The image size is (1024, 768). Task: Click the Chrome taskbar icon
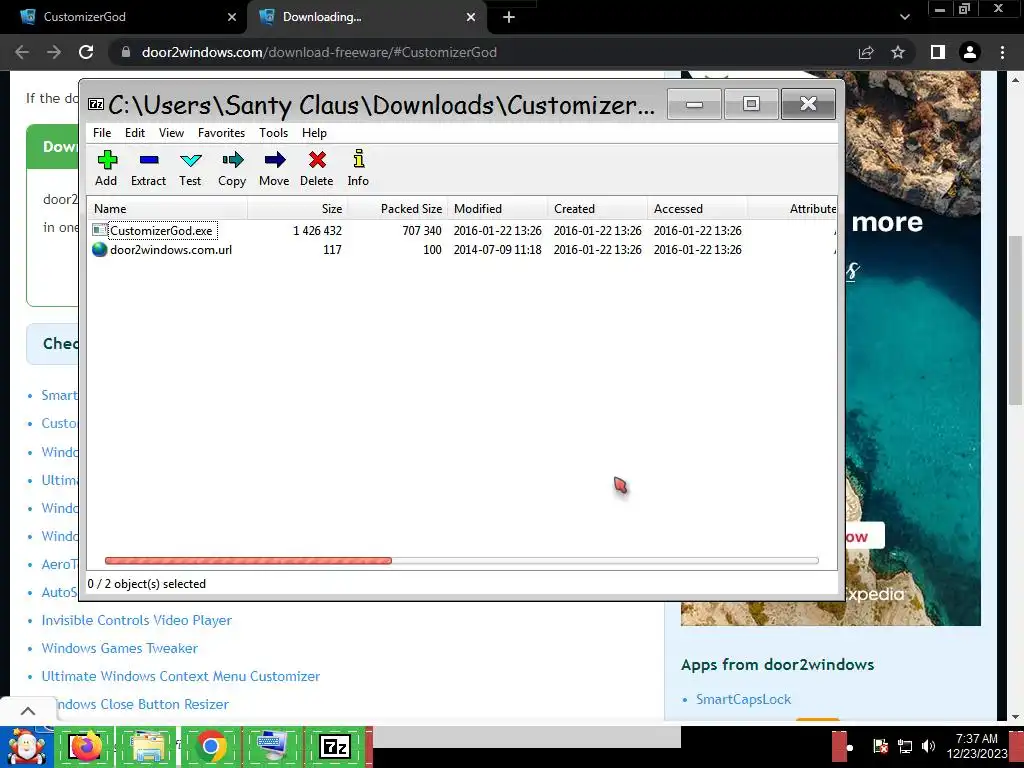click(210, 747)
